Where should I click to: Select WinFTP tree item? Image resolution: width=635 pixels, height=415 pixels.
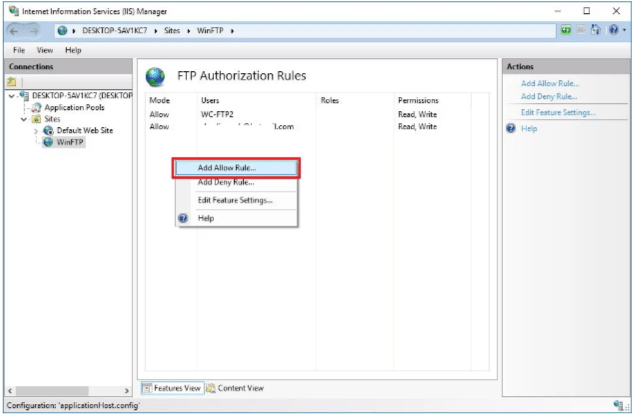[70, 142]
